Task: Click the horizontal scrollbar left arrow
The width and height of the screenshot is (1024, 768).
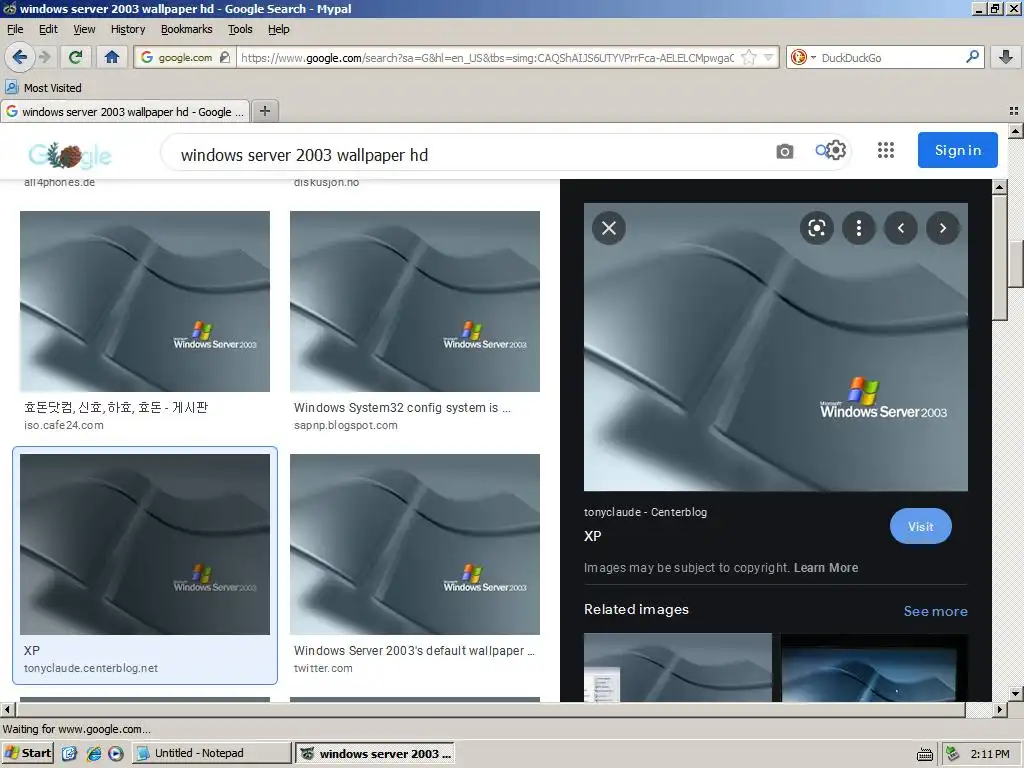Action: click(x=7, y=709)
